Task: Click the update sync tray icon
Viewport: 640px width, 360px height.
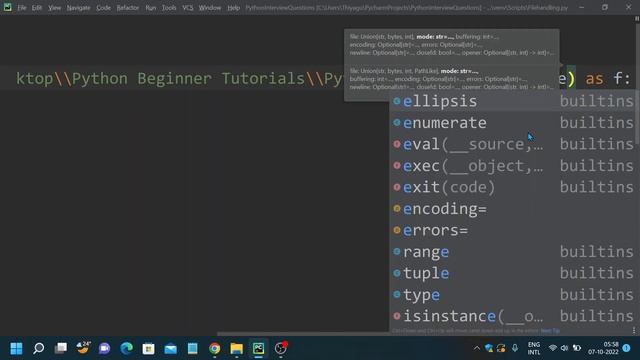Action: 501,348
